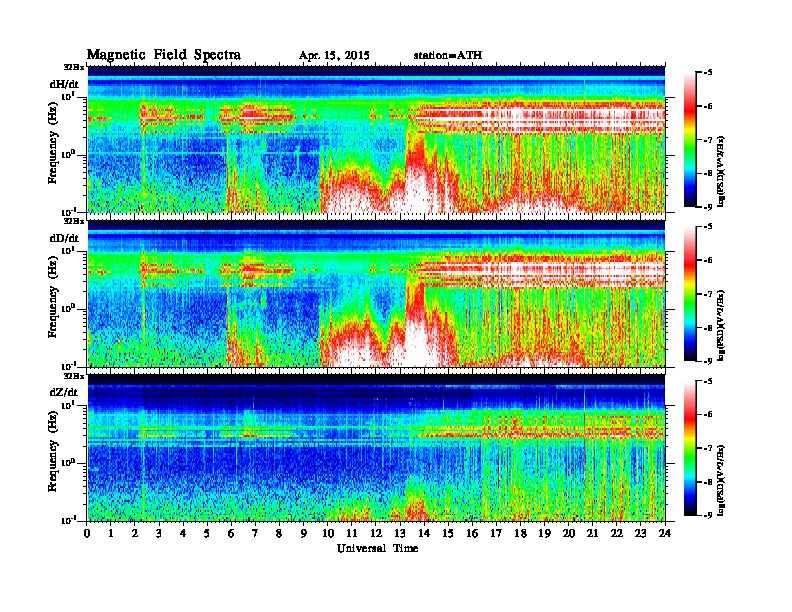The height and width of the screenshot is (612, 792).
Task: Click the dZ/dt panel color scale bar
Action: (x=690, y=448)
